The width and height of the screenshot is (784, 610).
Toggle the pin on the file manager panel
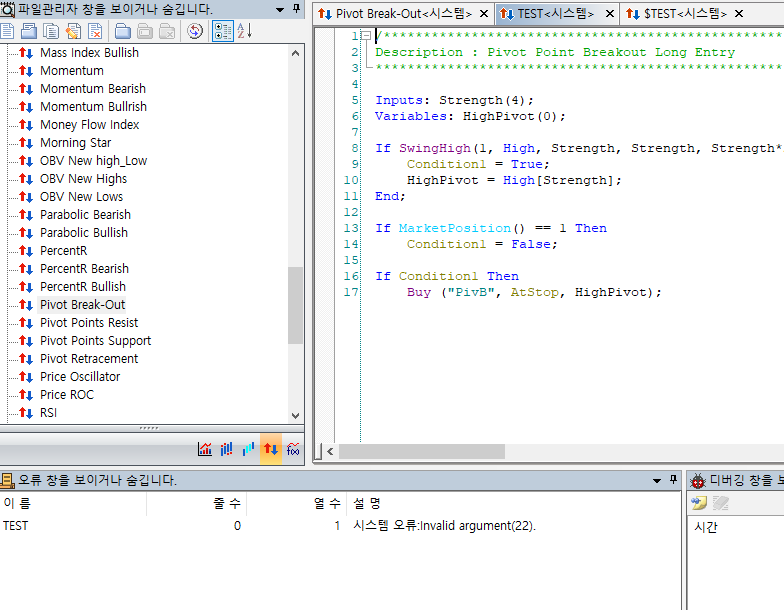point(295,9)
